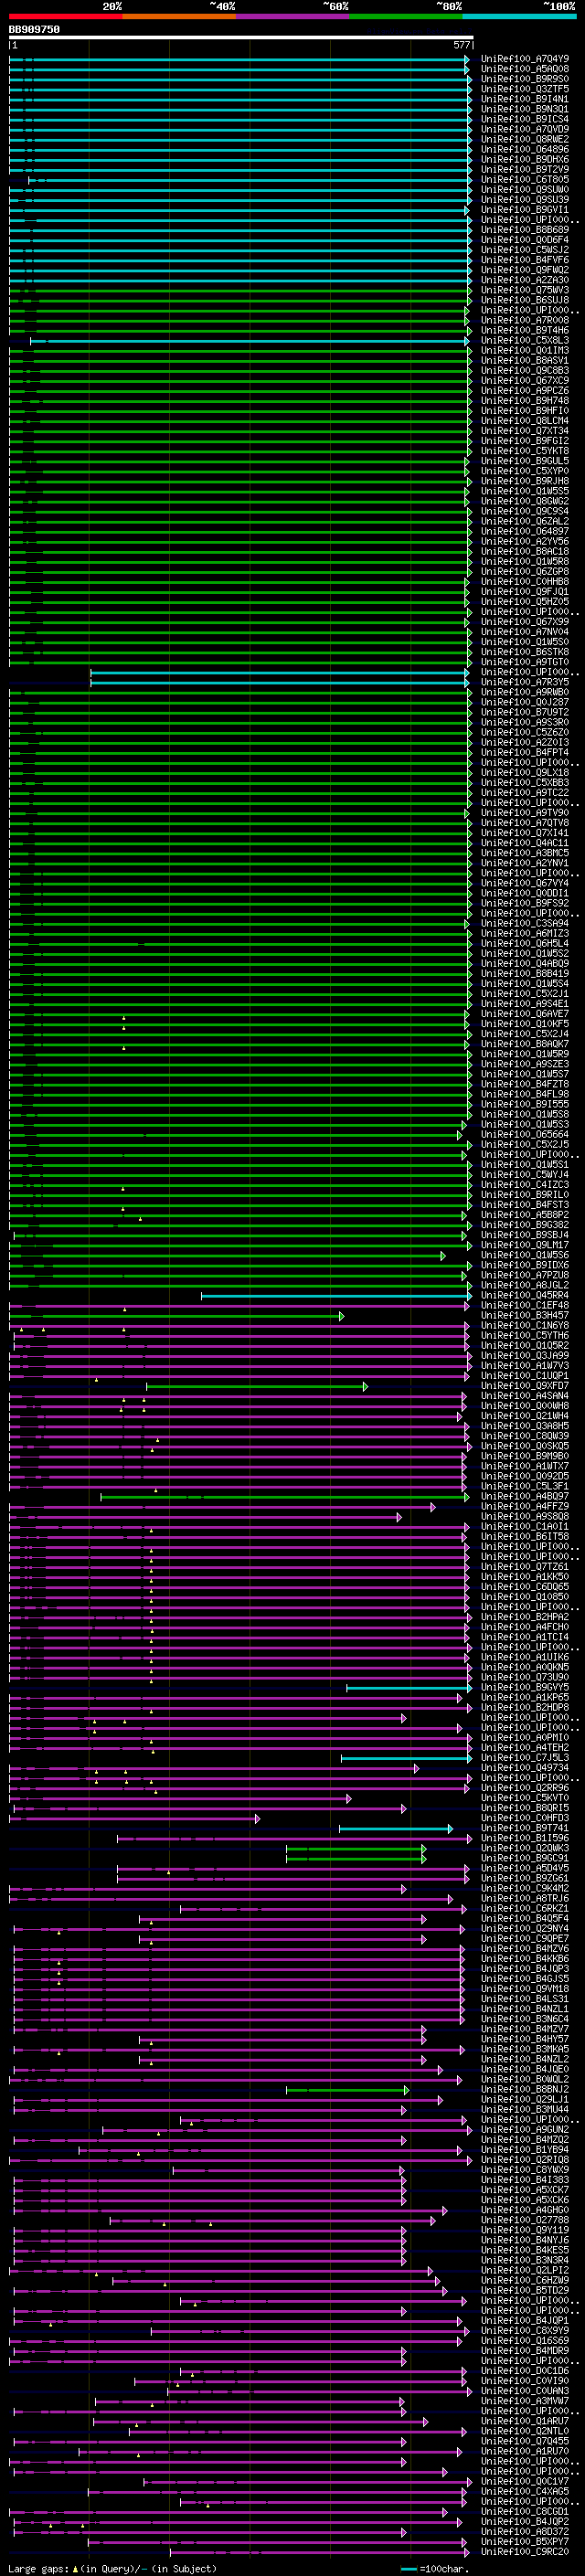This screenshot has width=585, height=2576.
Task: Select the UniRef100_D0C1D6 label
Action: 525,2371
